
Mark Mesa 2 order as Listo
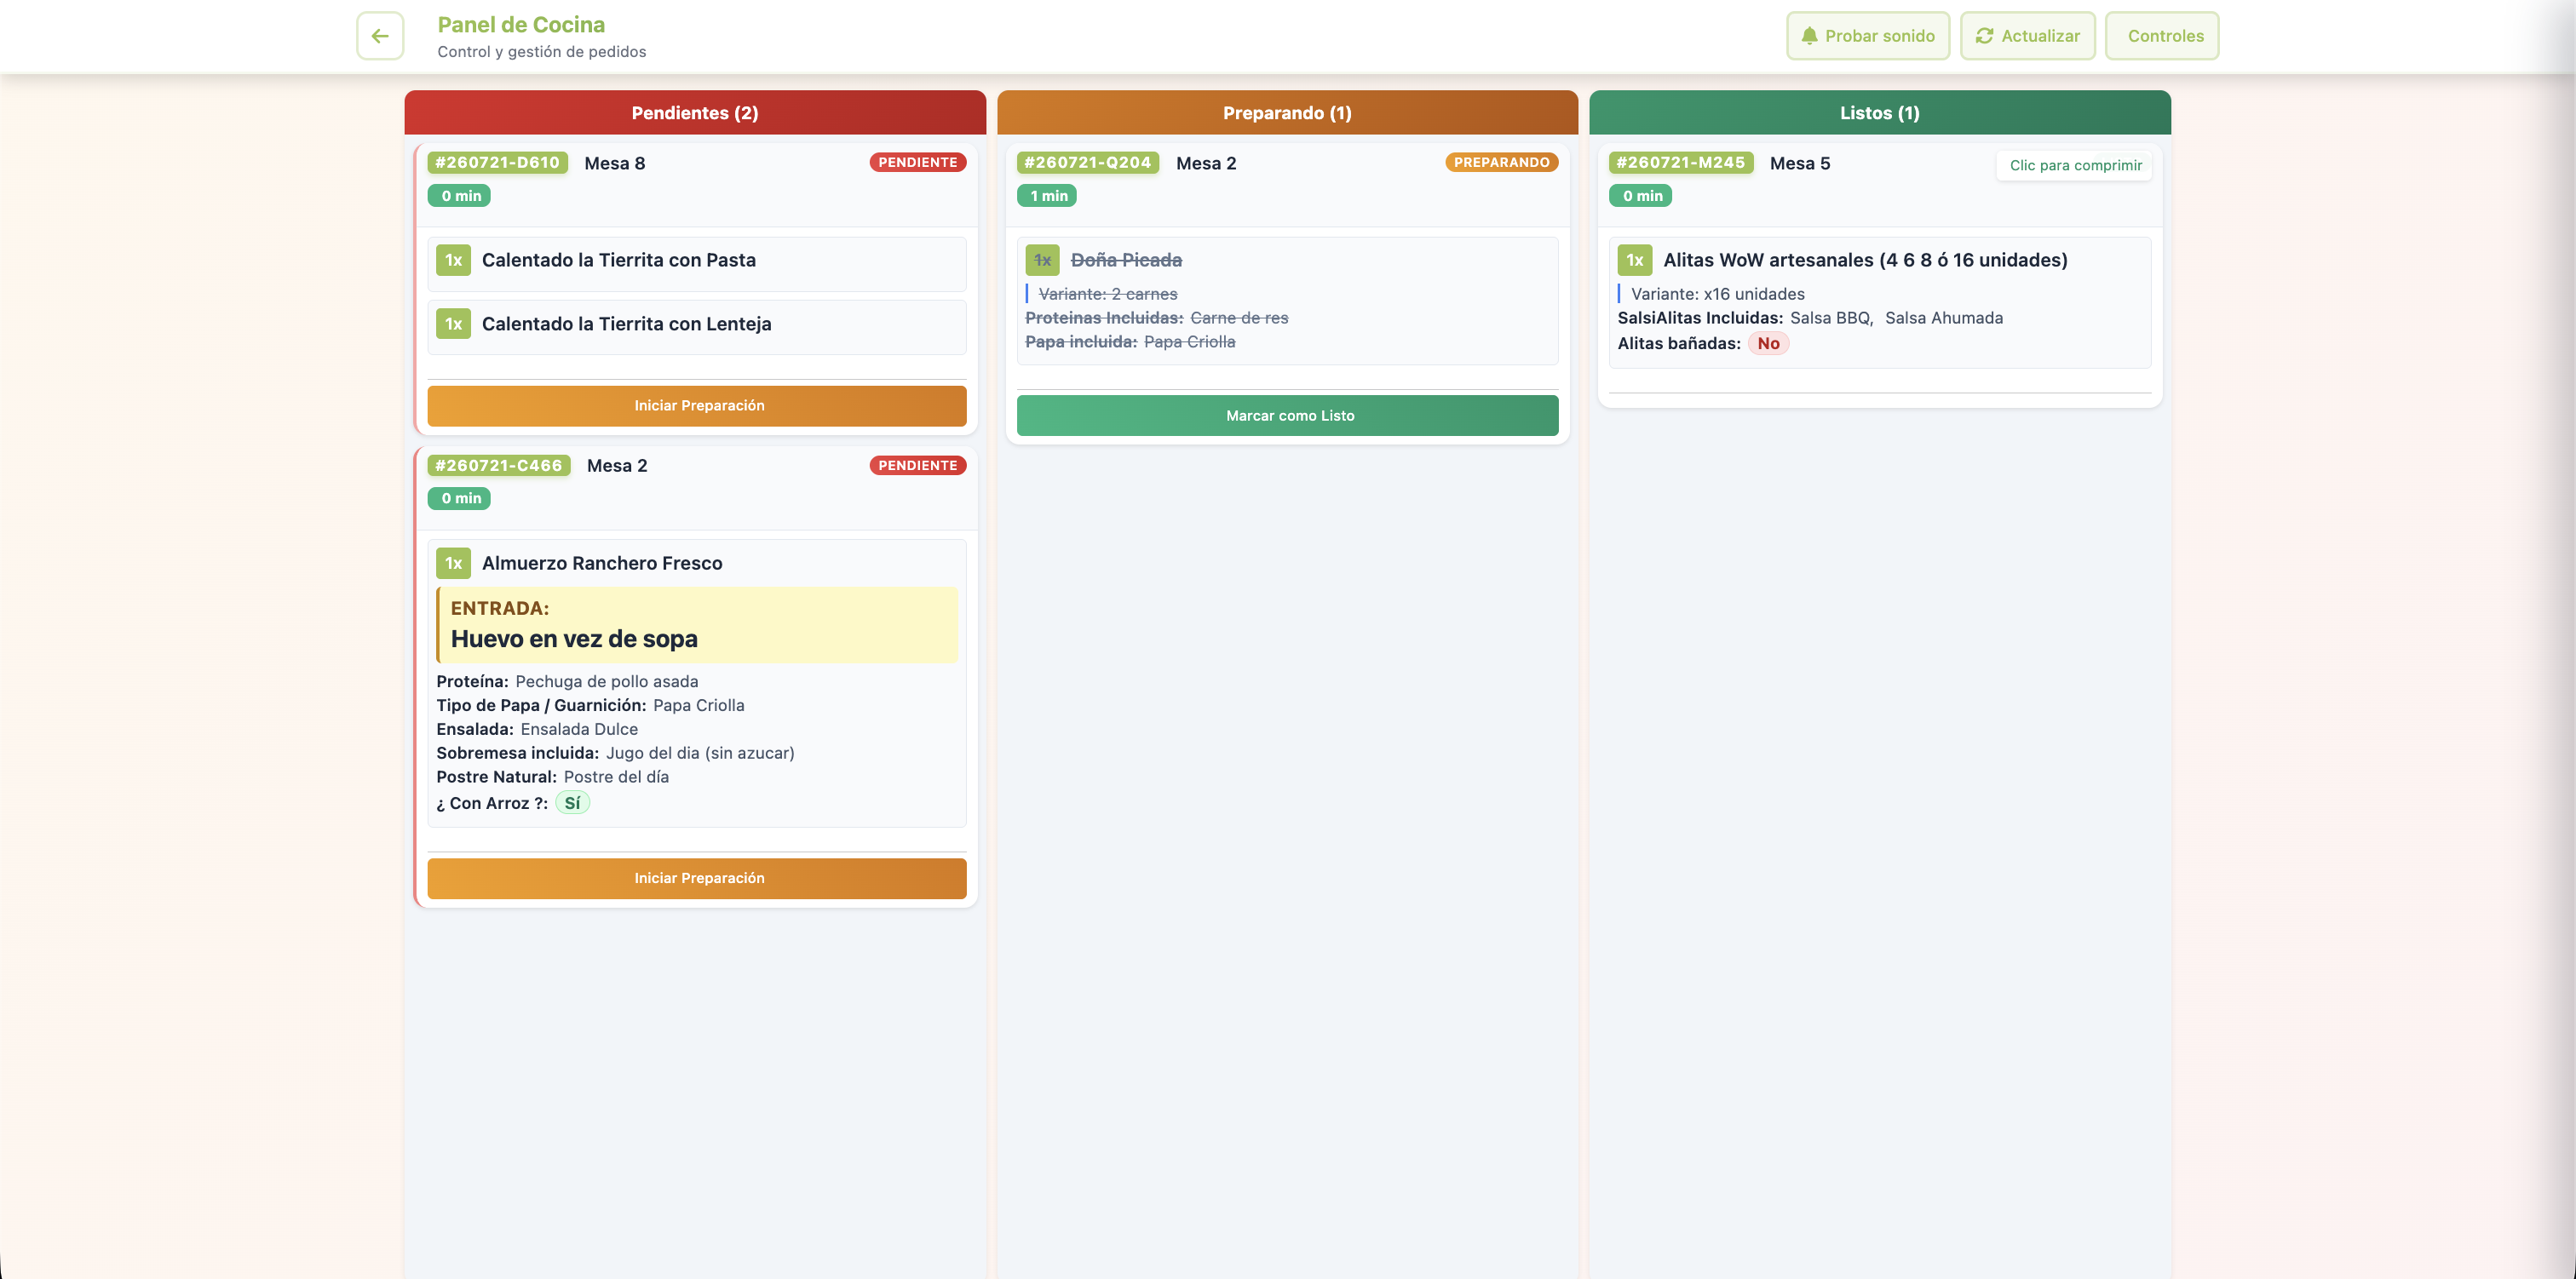(1287, 416)
